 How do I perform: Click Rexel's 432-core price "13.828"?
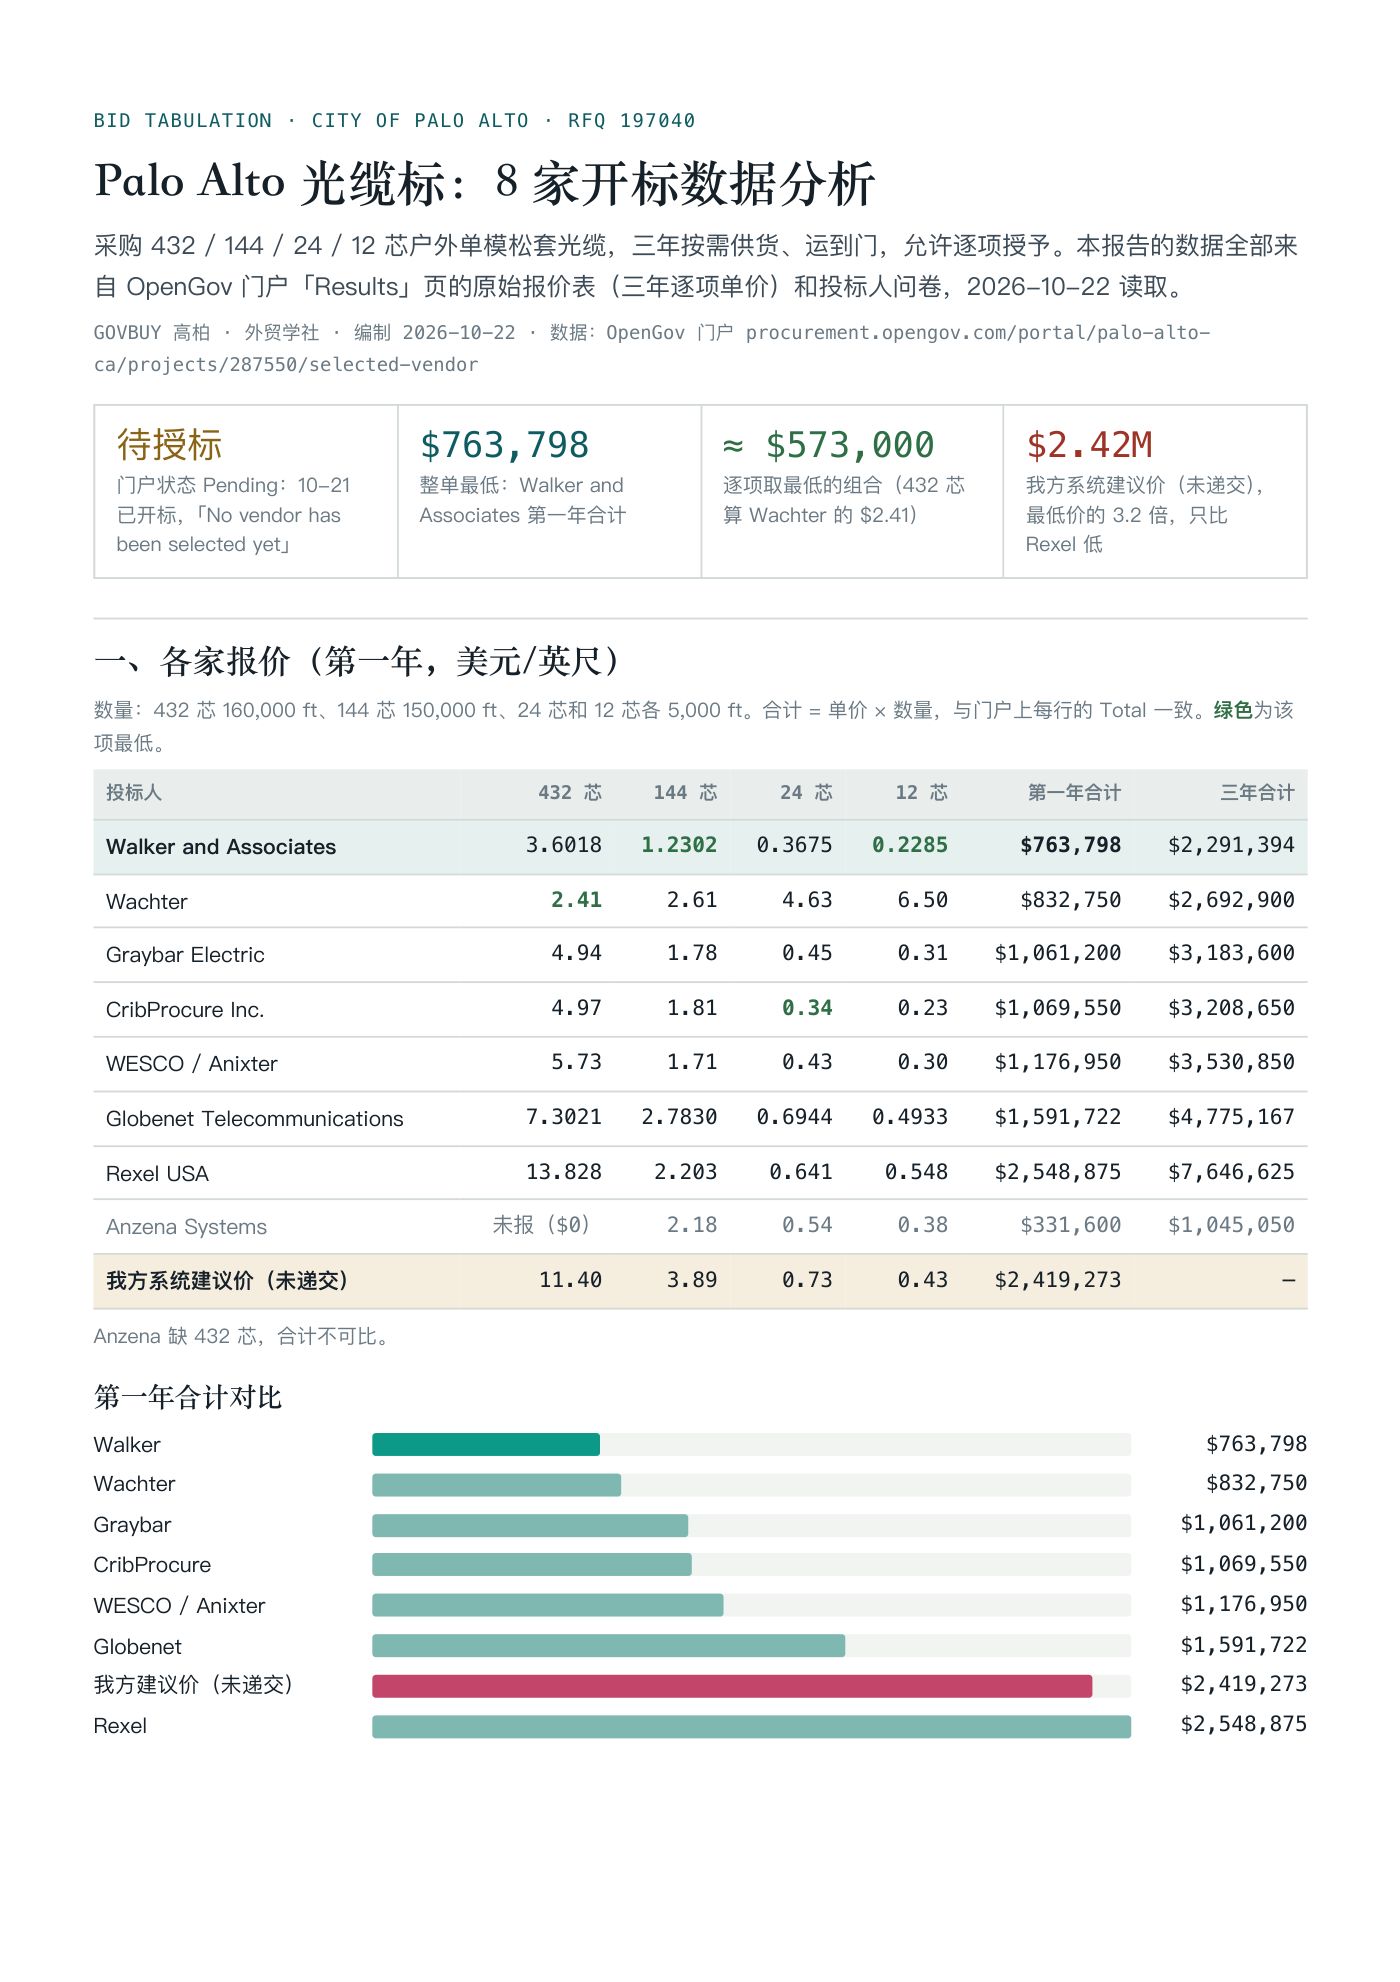coord(564,1172)
